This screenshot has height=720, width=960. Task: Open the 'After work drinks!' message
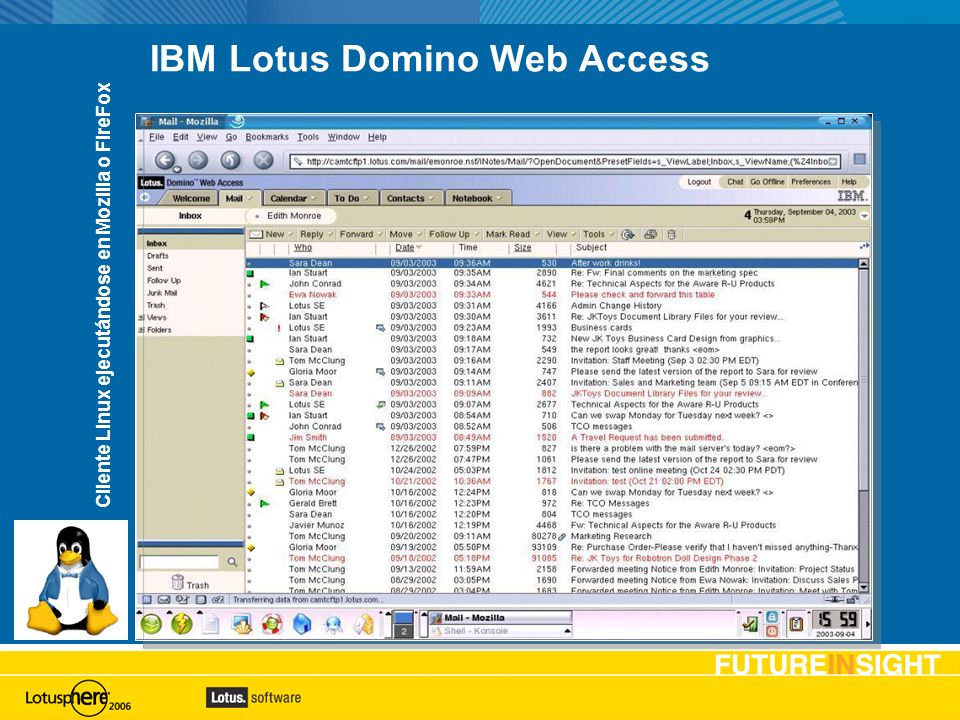552,263
